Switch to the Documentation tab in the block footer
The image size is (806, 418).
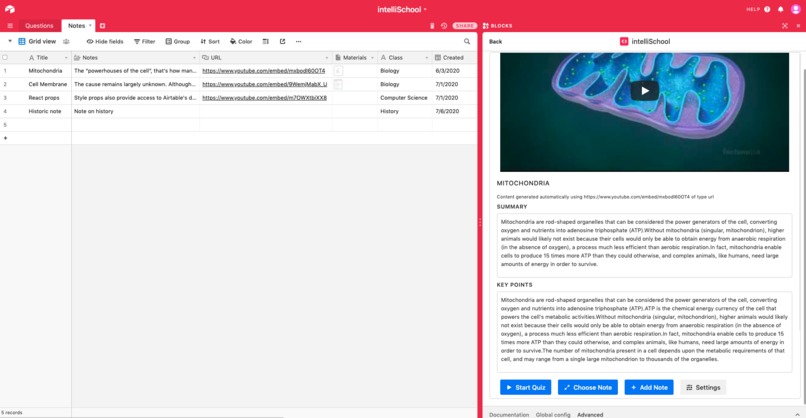(509, 414)
